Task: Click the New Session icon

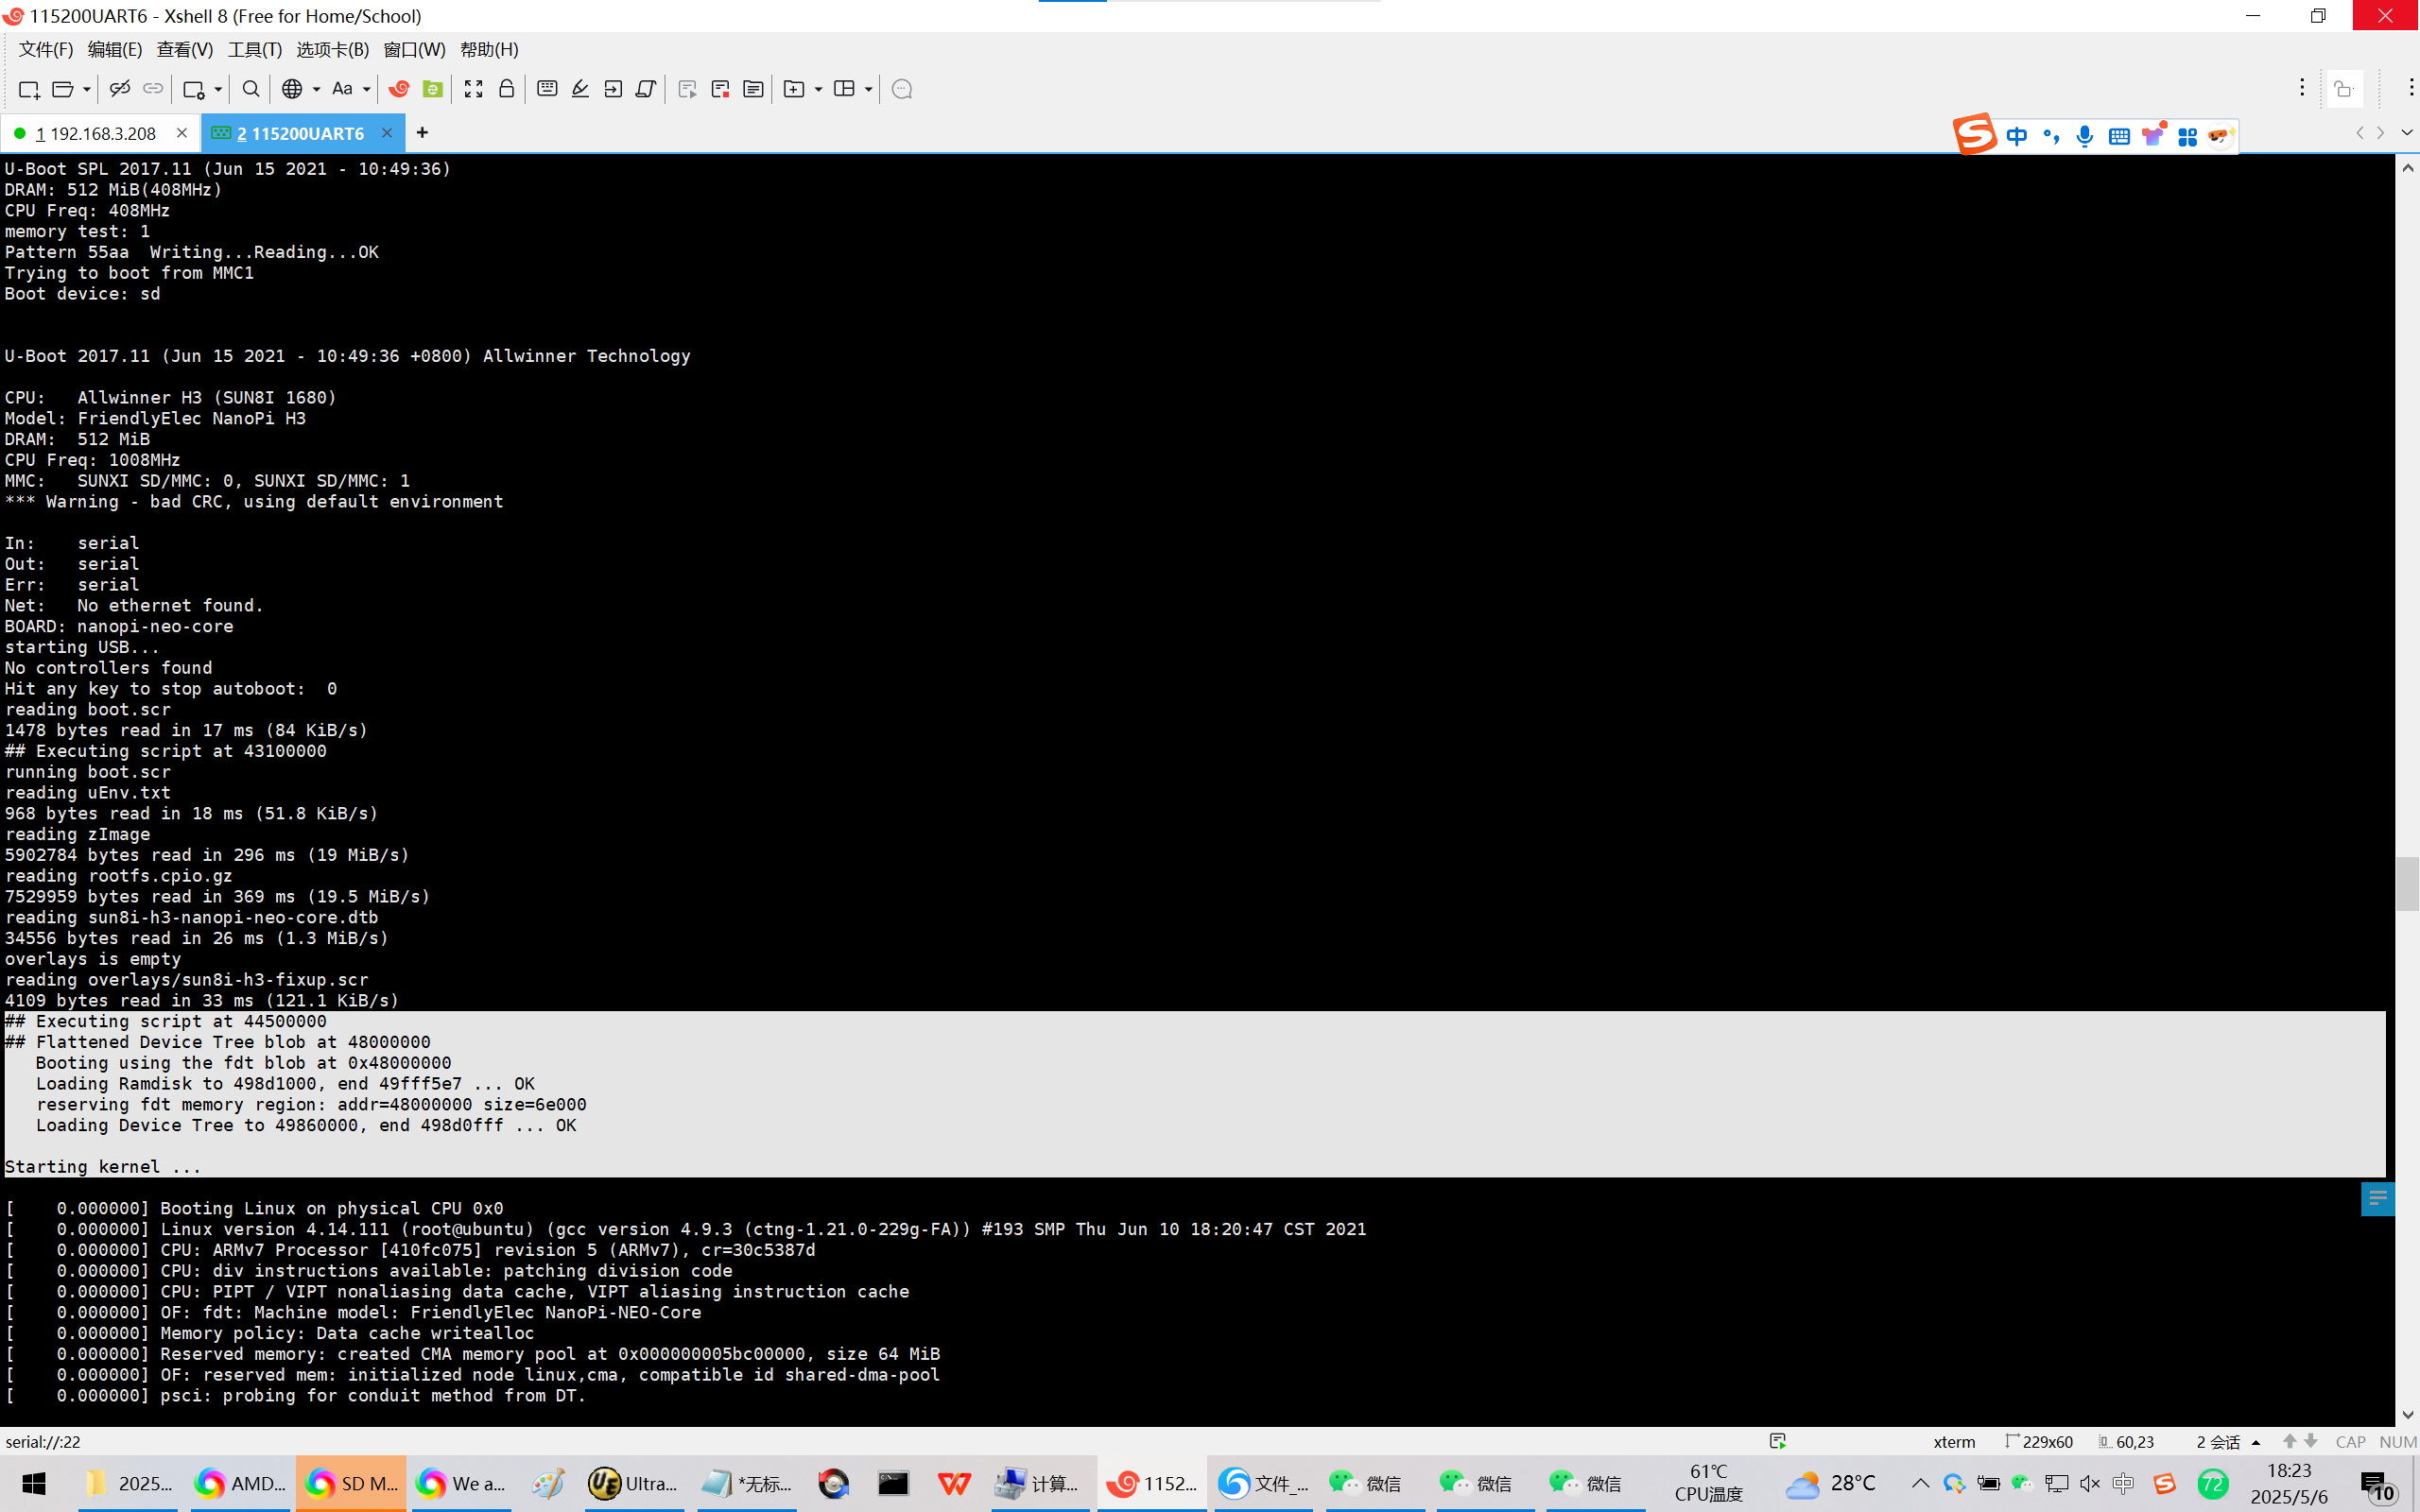Action: click(28, 90)
